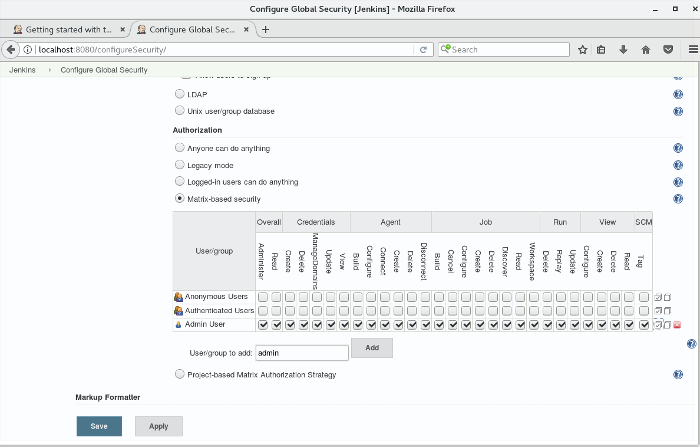The width and height of the screenshot is (700, 447).
Task: Open the Firefox downloads arrow icon
Action: (x=624, y=49)
